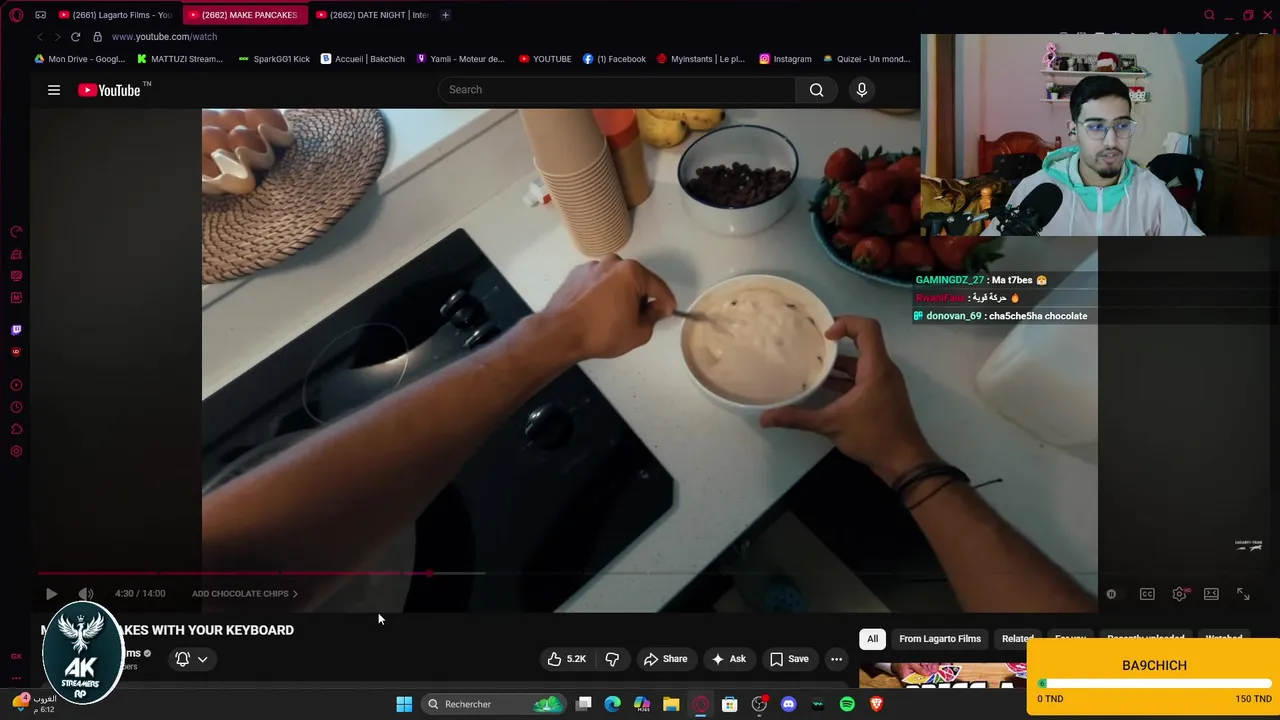Open the Opera sidebar settings gear
This screenshot has height=720, width=1280.
point(16,452)
